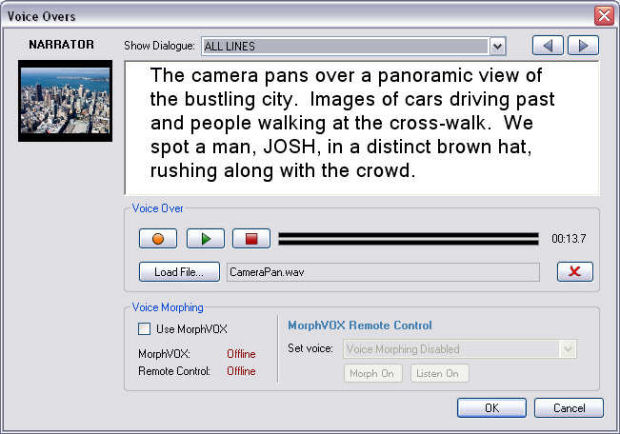Click the Listen On button
This screenshot has height=434, width=620.
tap(438, 373)
